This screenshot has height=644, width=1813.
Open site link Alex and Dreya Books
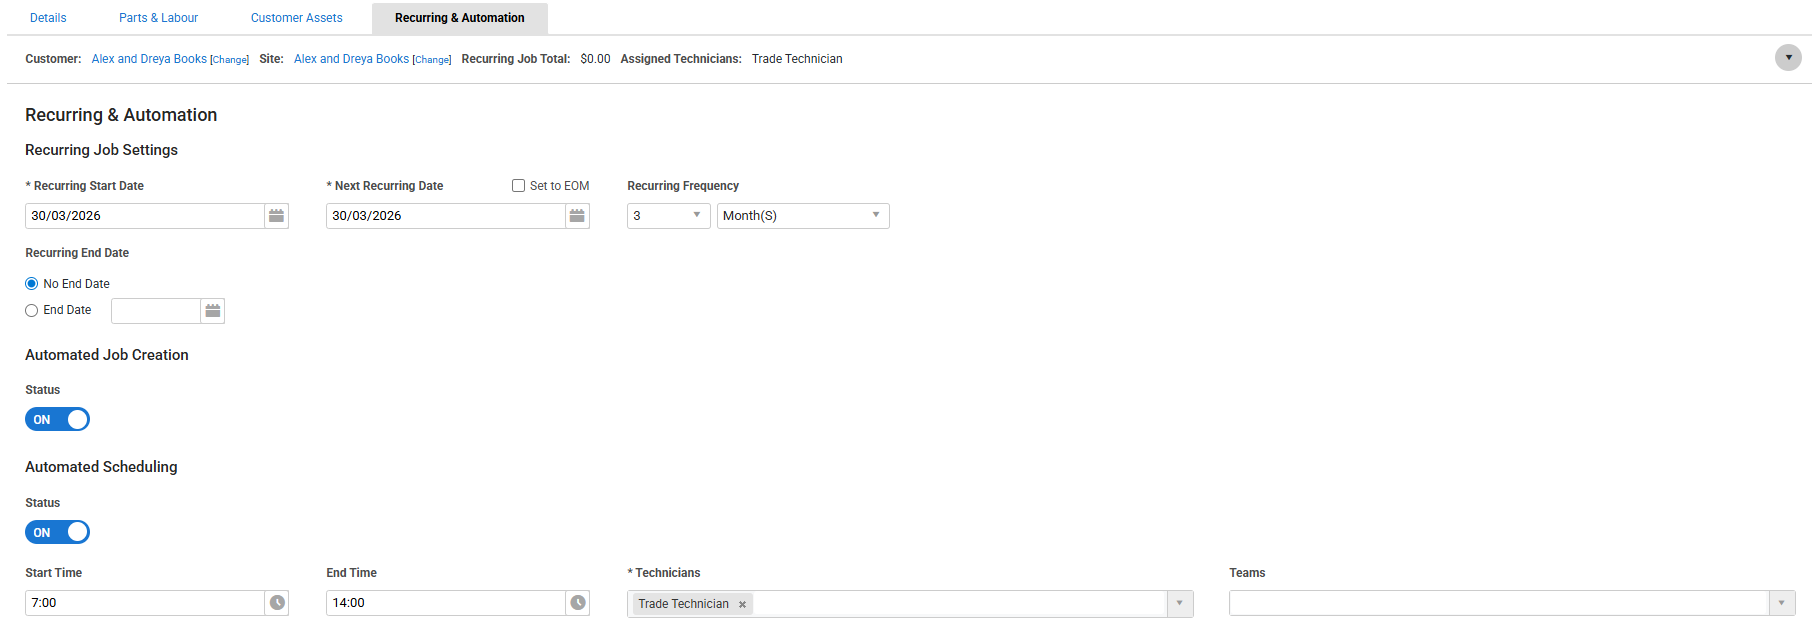(351, 59)
